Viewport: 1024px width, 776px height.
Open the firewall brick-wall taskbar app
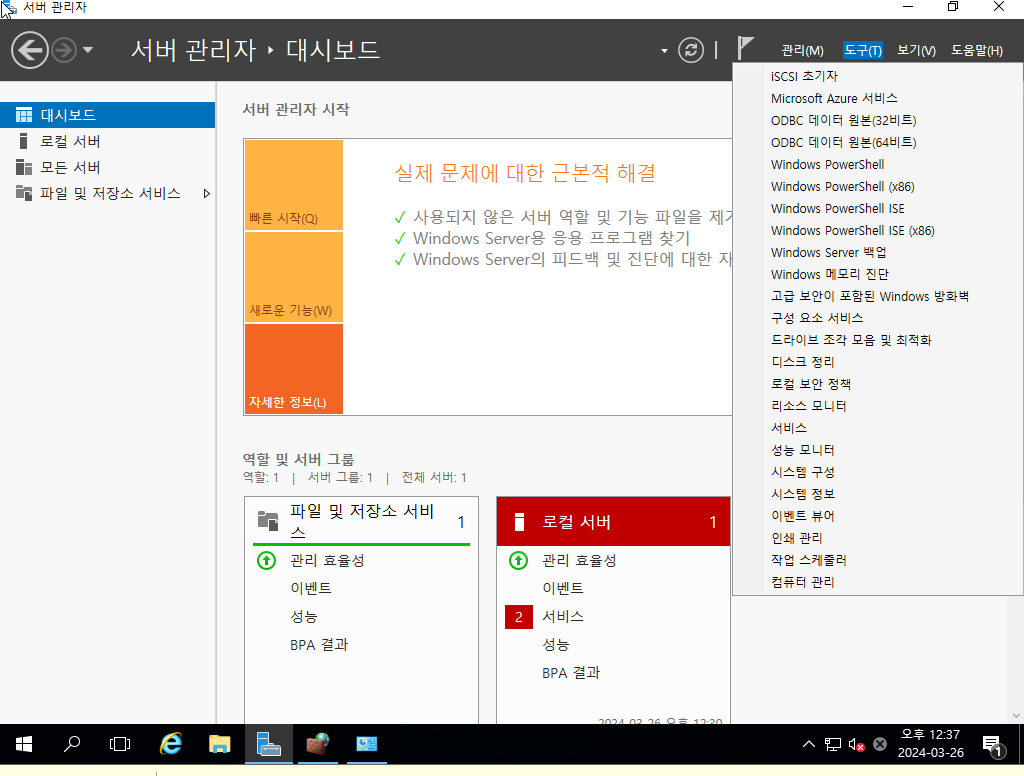coord(318,744)
